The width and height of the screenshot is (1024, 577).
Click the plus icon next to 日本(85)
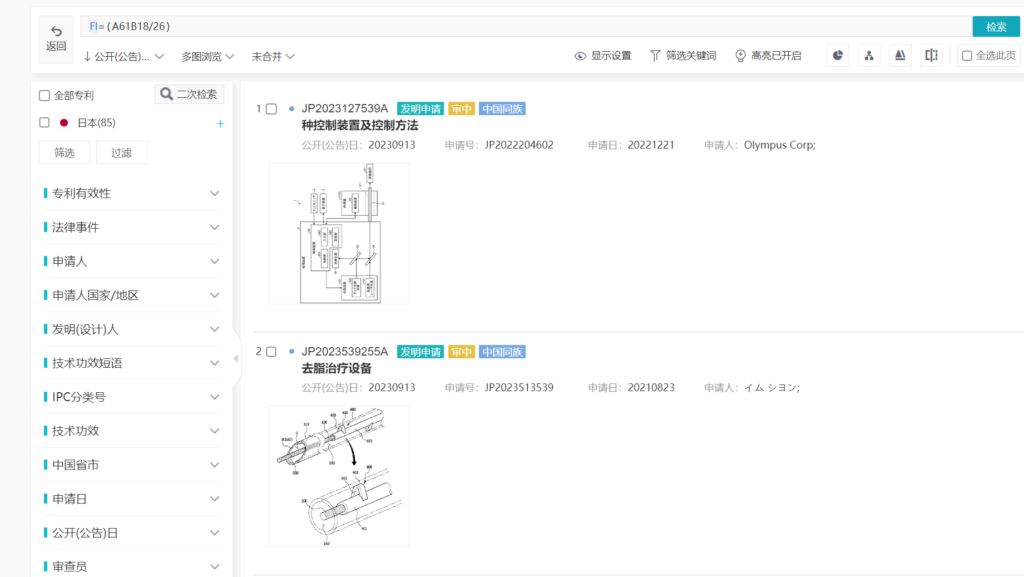[220, 123]
